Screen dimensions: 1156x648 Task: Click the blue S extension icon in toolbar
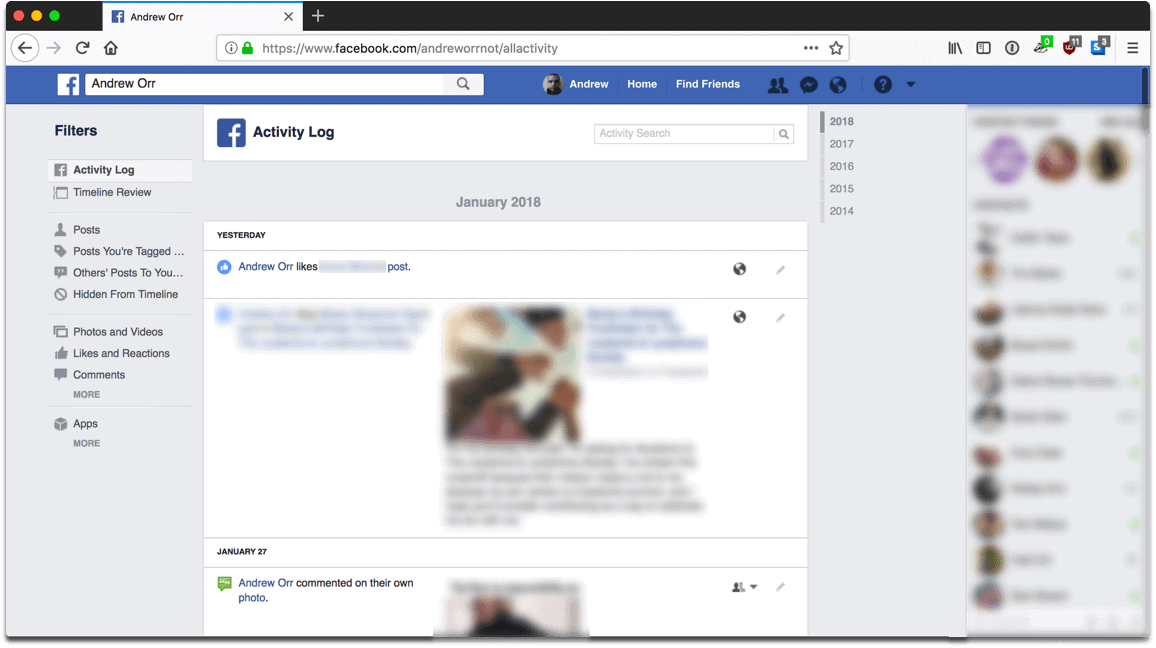point(1099,46)
